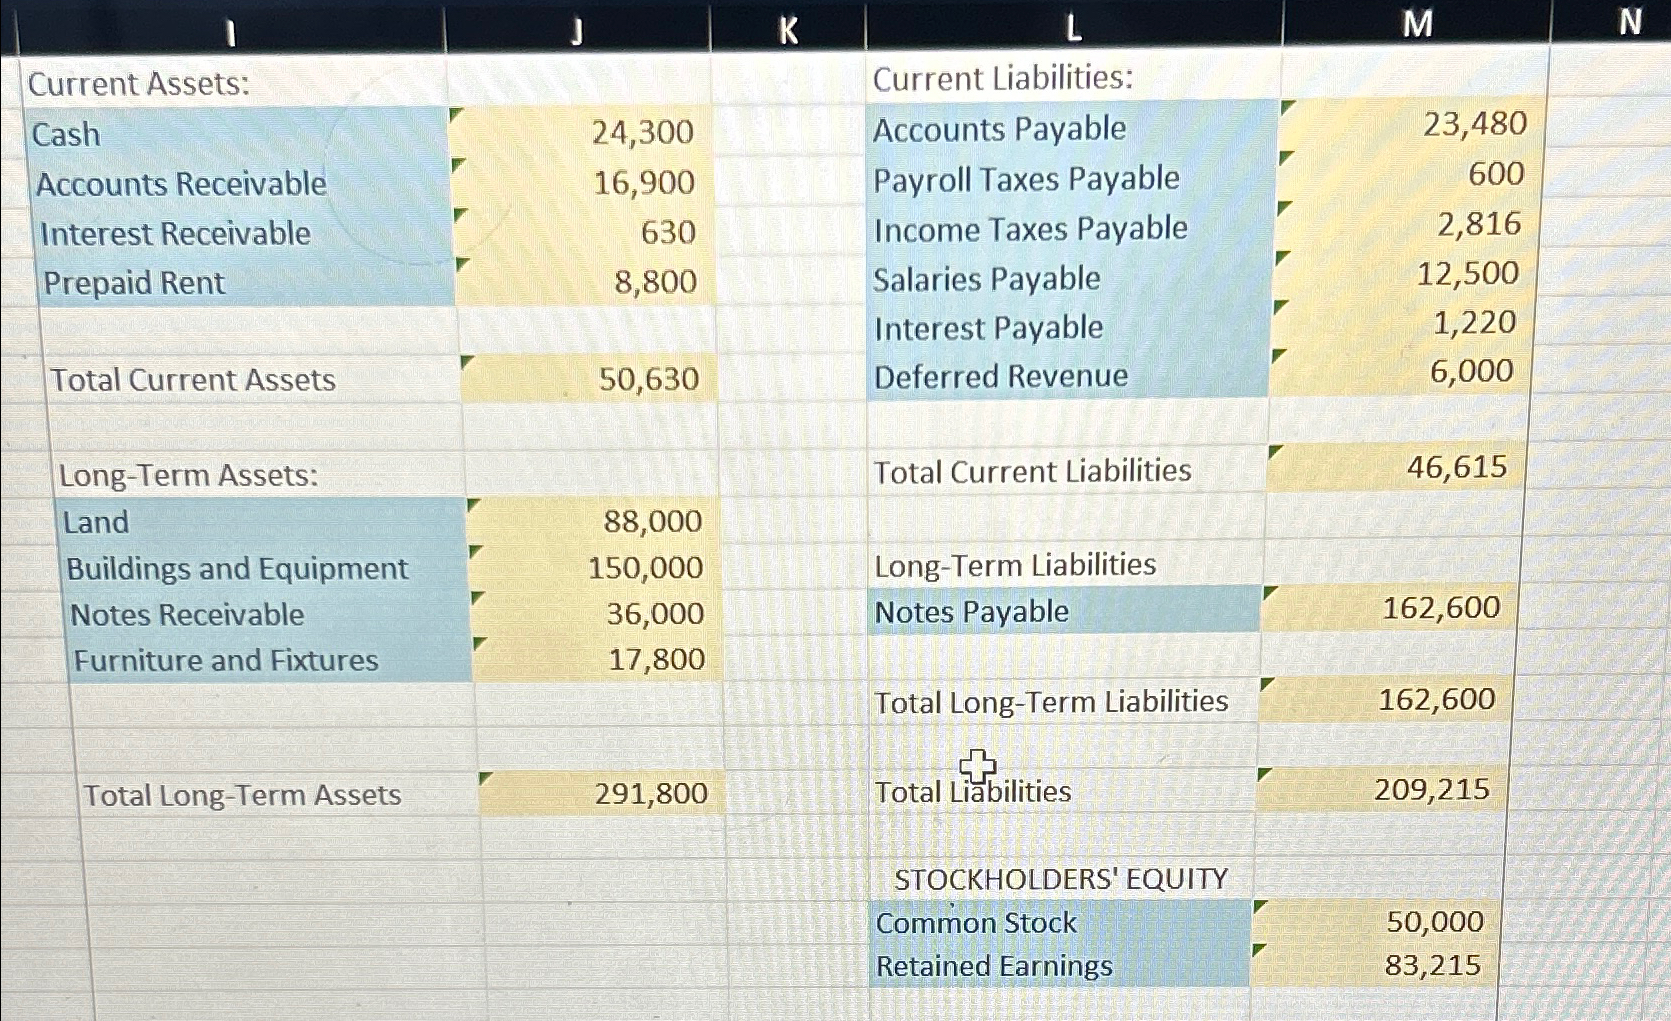Click the Current Liabilities: heading
1671x1021 pixels.
tap(1003, 78)
